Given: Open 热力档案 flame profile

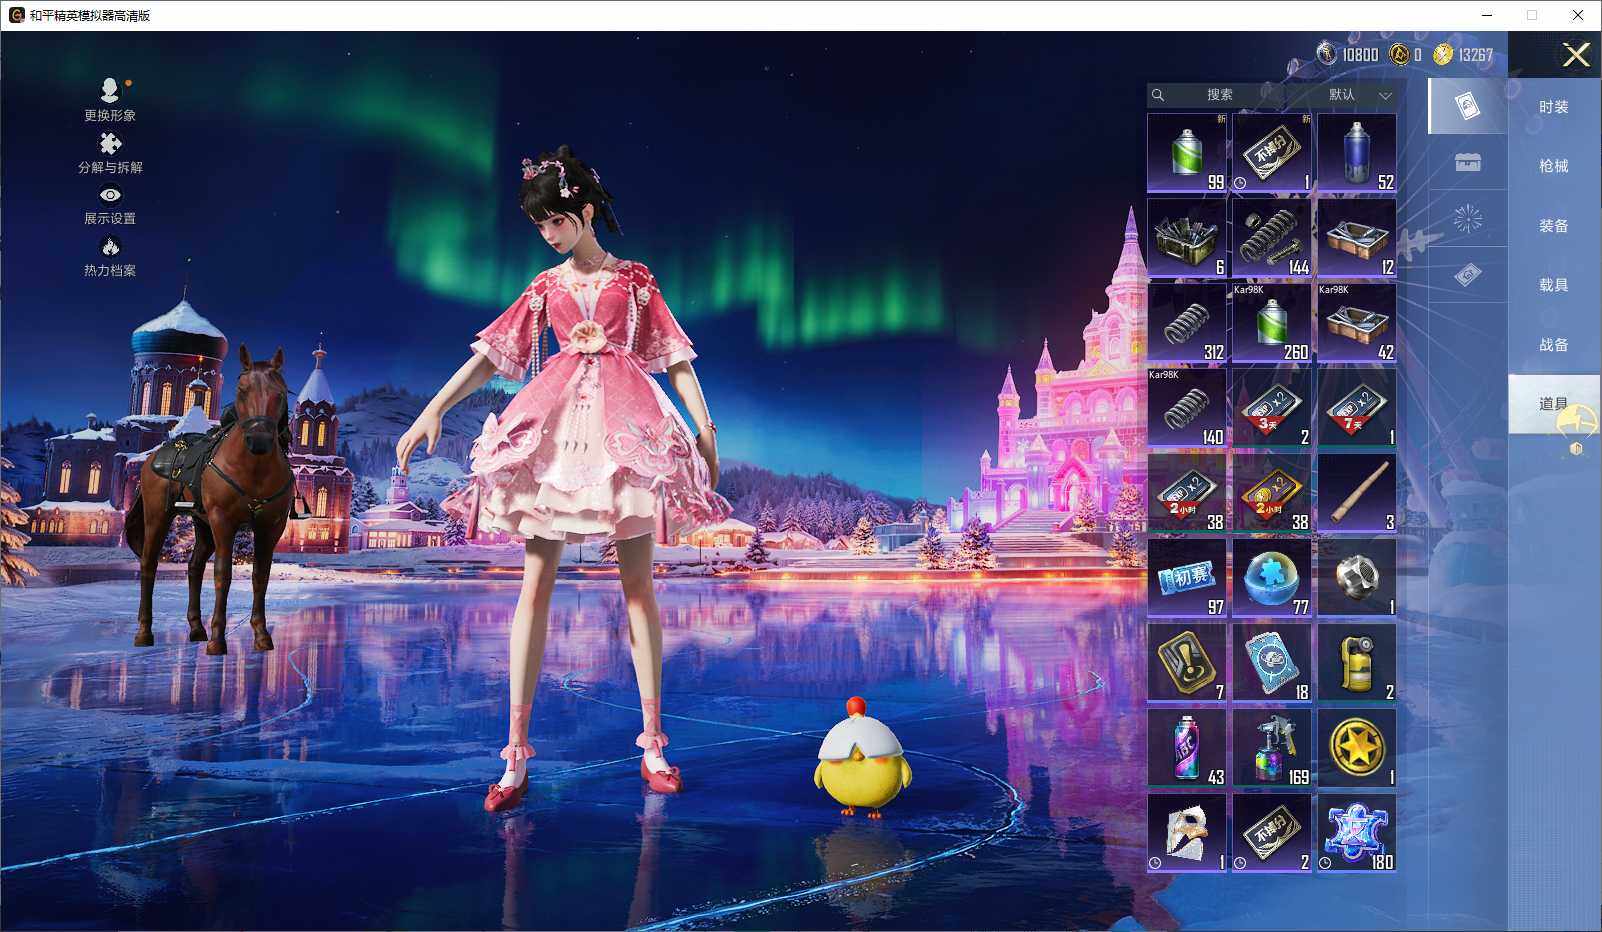Looking at the screenshot, I should [x=110, y=257].
